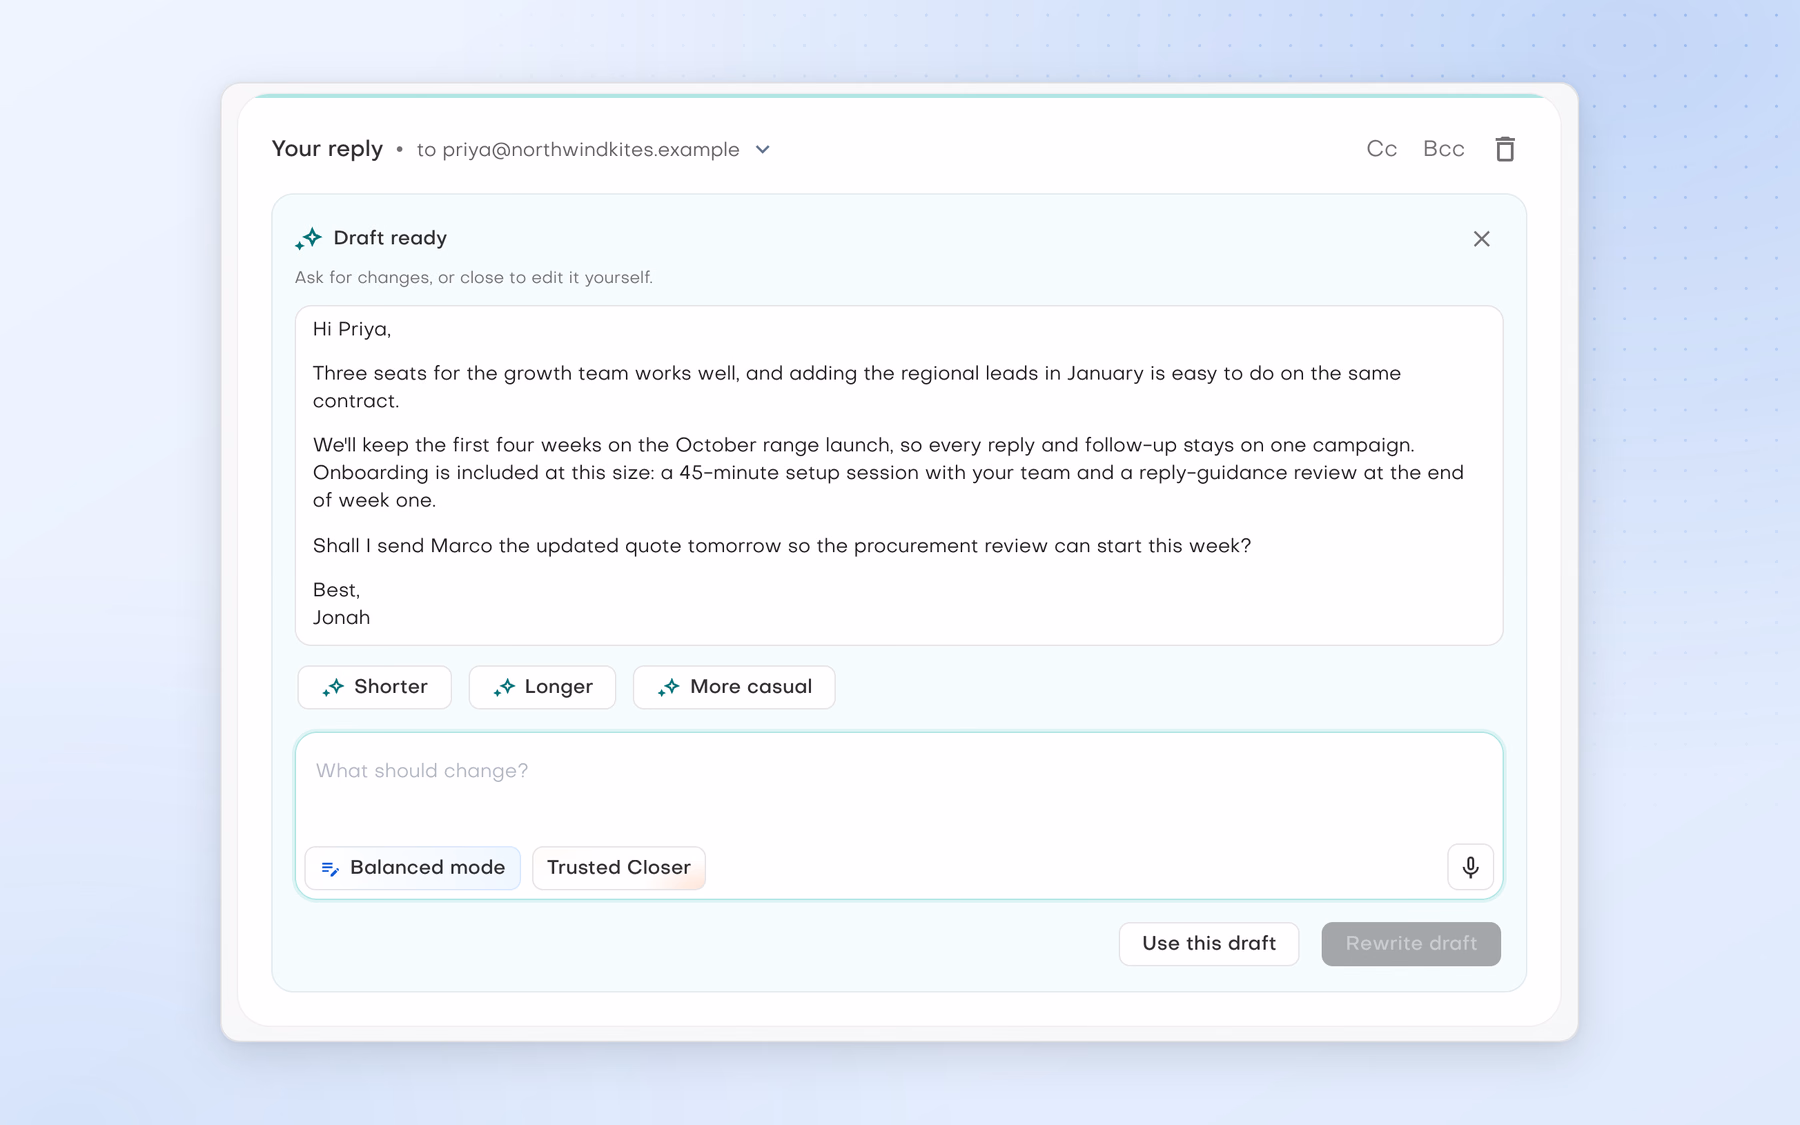
Task: Open the Balanced mode selector
Action: click(x=412, y=868)
